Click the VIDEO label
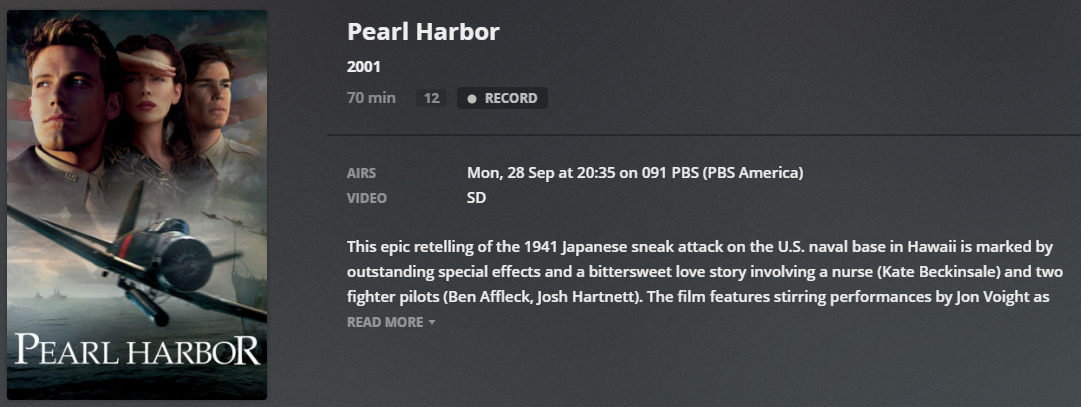Image resolution: width=1081 pixels, height=407 pixels. point(367,198)
